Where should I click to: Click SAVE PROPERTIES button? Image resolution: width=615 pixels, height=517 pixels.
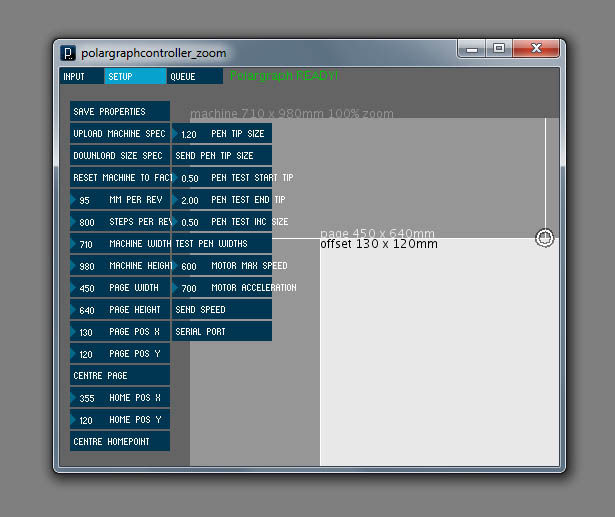[120, 111]
